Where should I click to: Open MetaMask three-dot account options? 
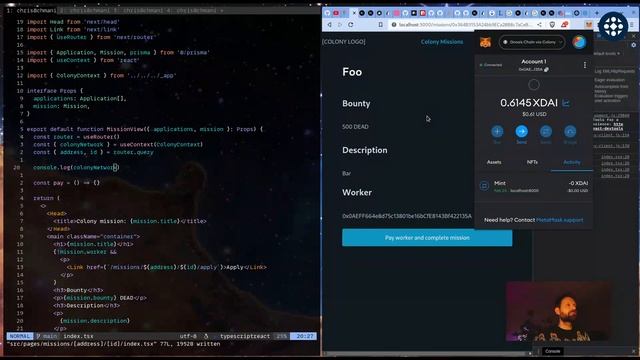[585, 65]
